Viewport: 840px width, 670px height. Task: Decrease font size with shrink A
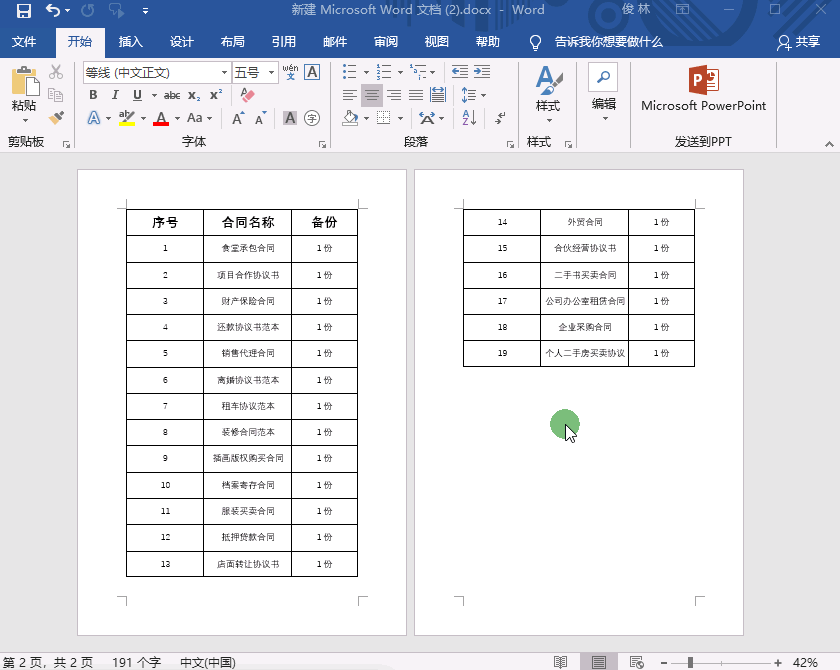pyautogui.click(x=260, y=118)
